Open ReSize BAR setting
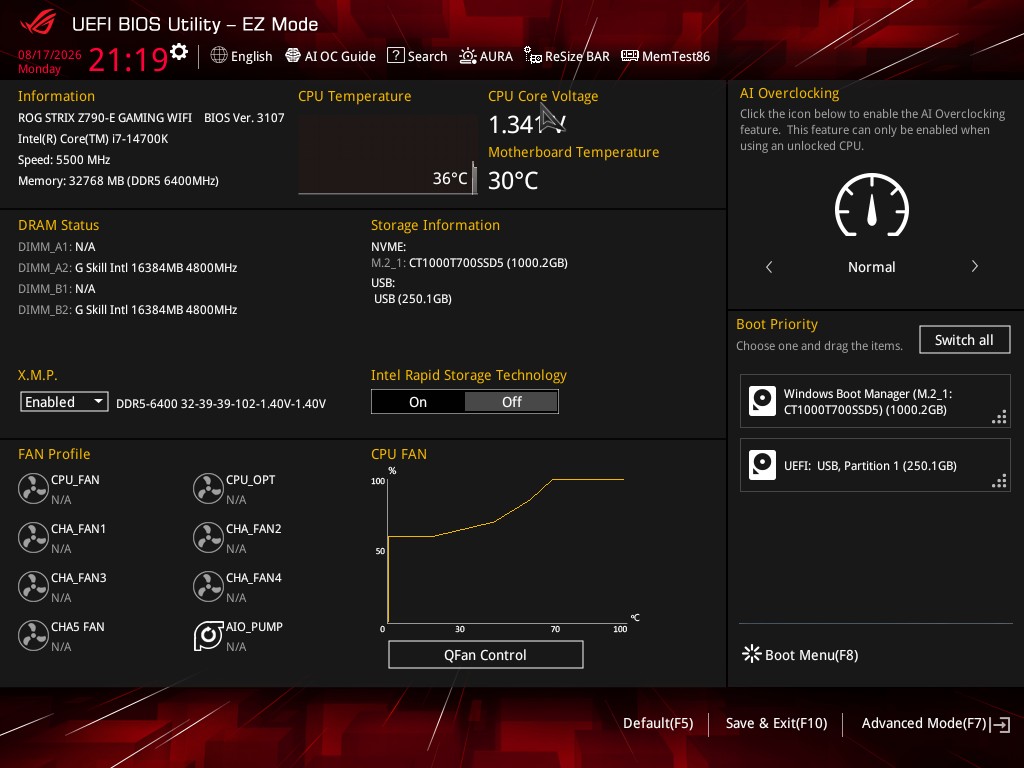 coord(567,56)
